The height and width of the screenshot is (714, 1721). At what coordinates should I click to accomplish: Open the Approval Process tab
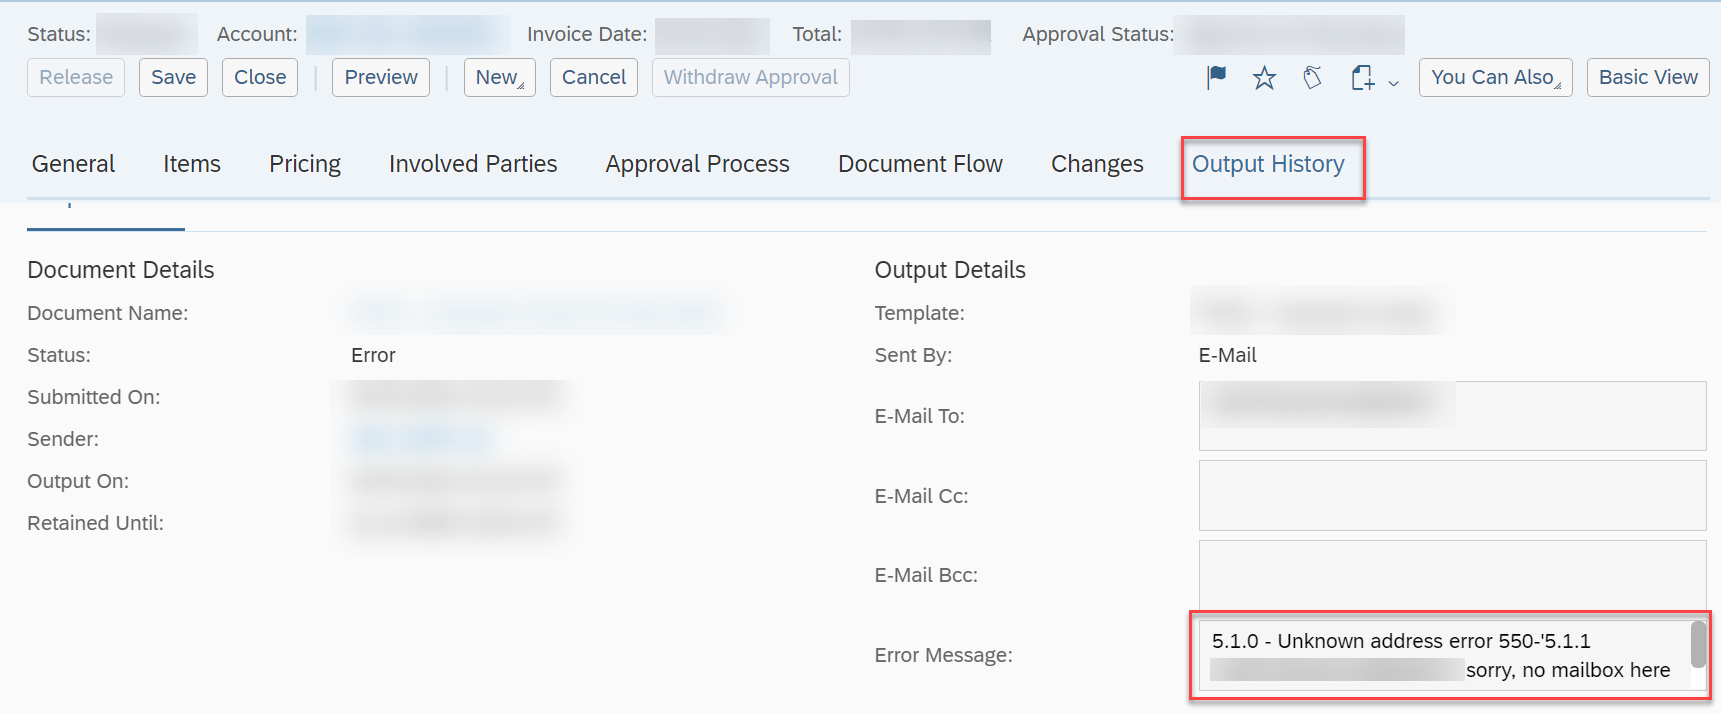tap(698, 164)
